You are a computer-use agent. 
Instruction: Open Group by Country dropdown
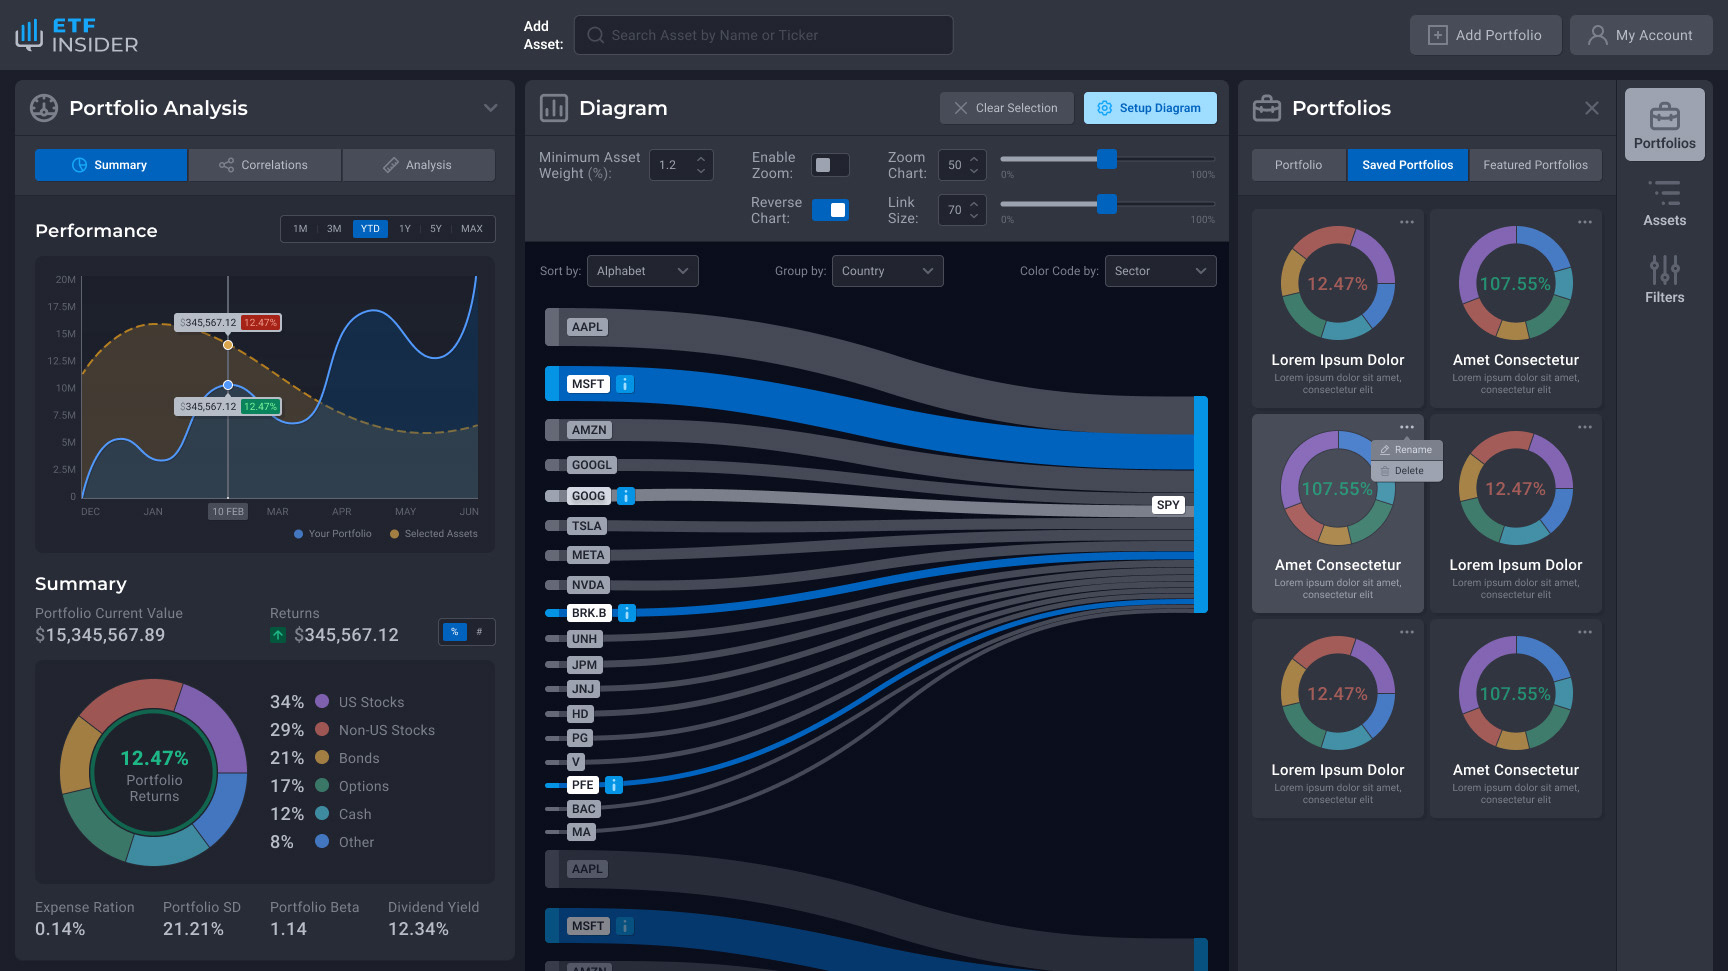(x=887, y=271)
